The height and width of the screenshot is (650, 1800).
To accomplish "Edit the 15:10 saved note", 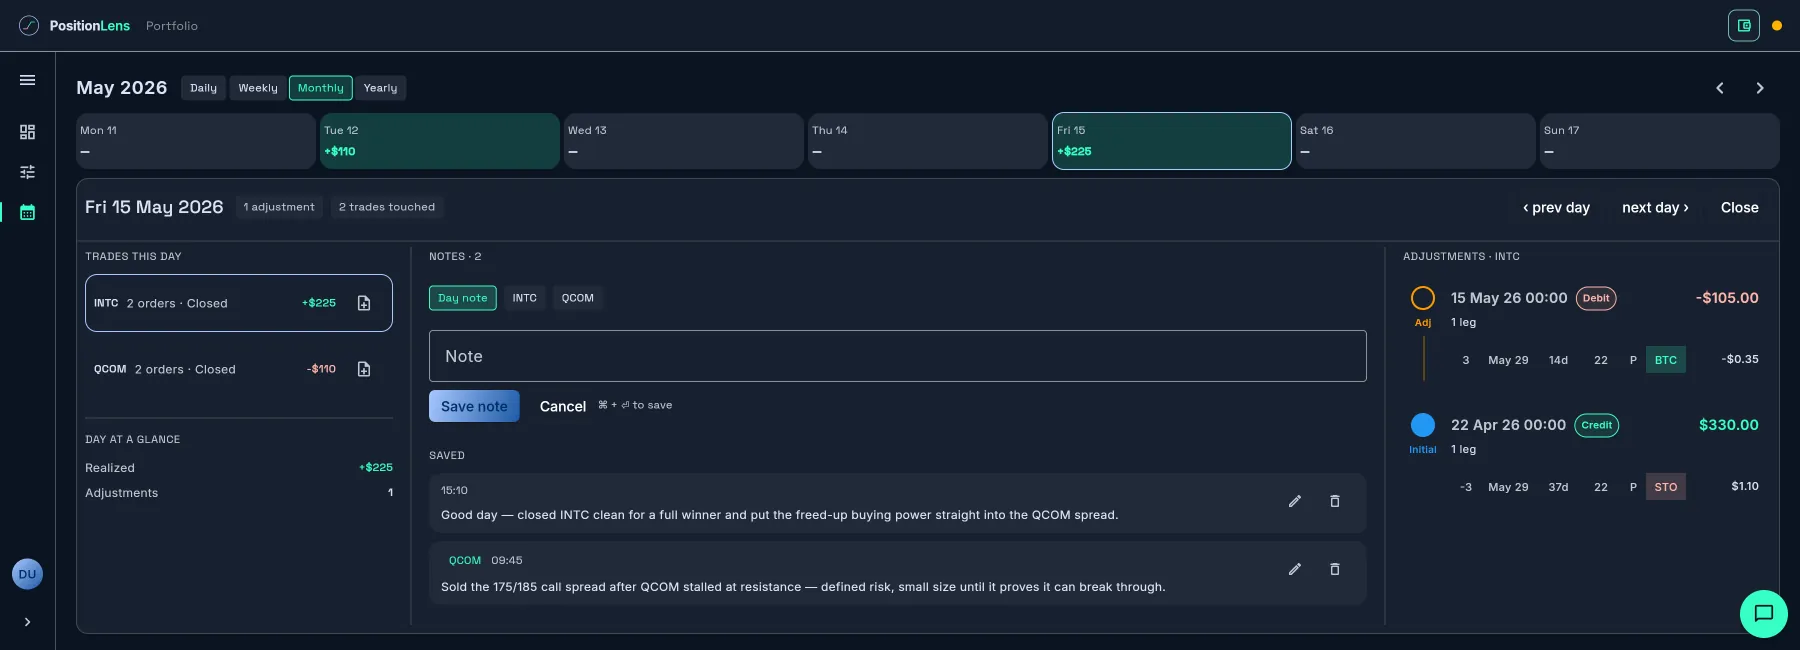I will pyautogui.click(x=1295, y=501).
